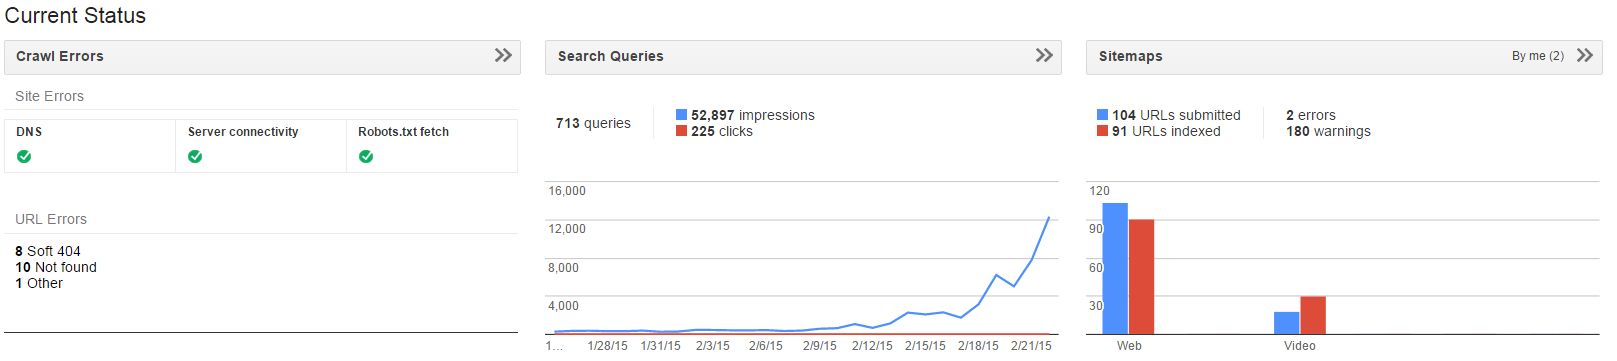Open Sitemaps double-arrow icon
This screenshot has height=361, width=1617.
(1585, 55)
